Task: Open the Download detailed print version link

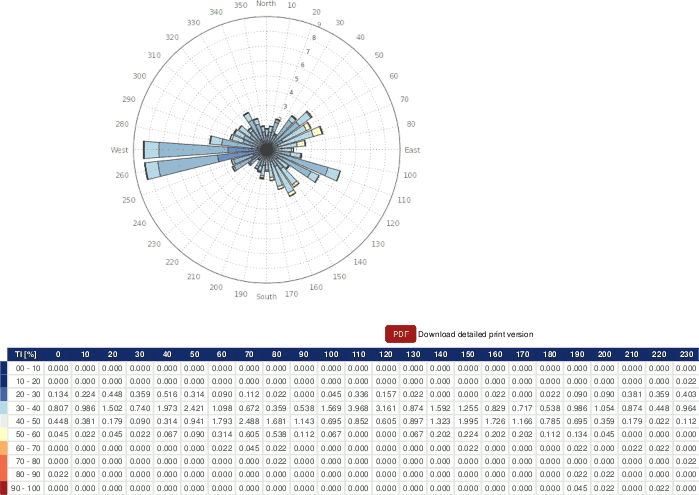Action: (x=475, y=334)
